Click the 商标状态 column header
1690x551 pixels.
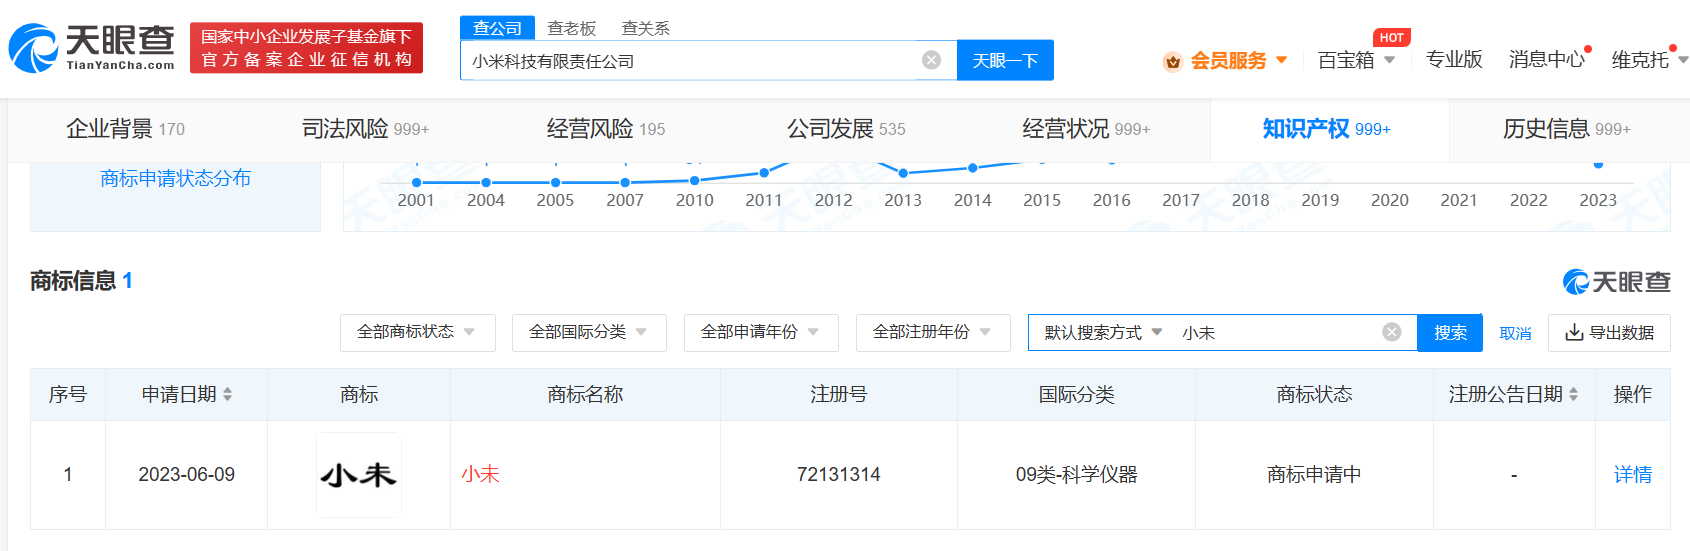(1314, 394)
